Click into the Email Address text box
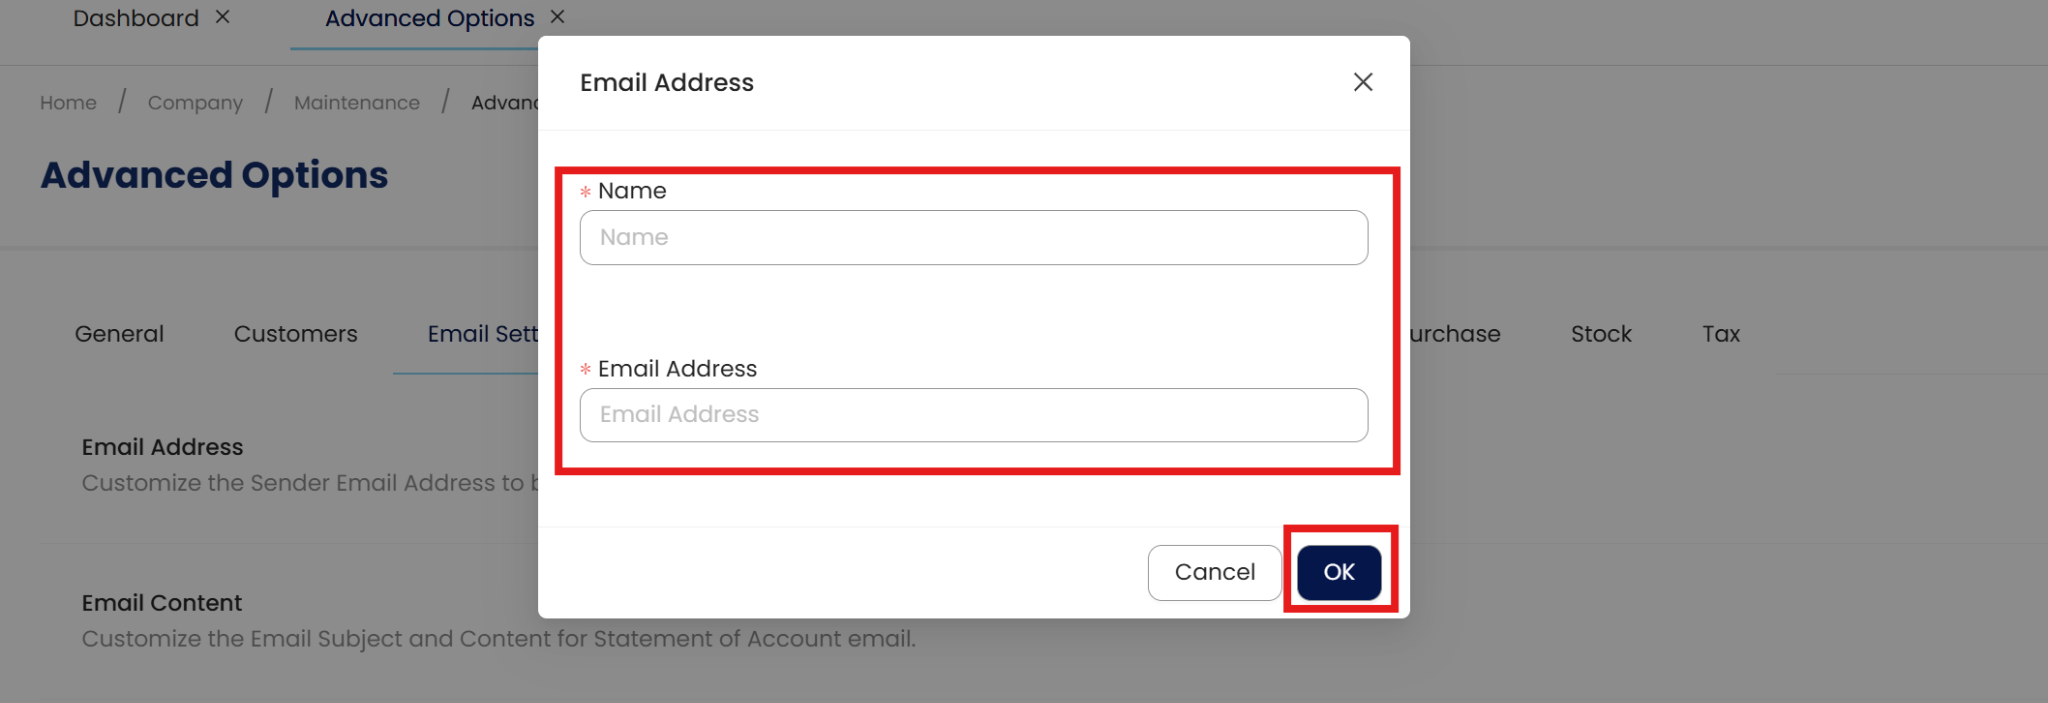Screen dimensions: 2048x703 pyautogui.click(x=973, y=415)
